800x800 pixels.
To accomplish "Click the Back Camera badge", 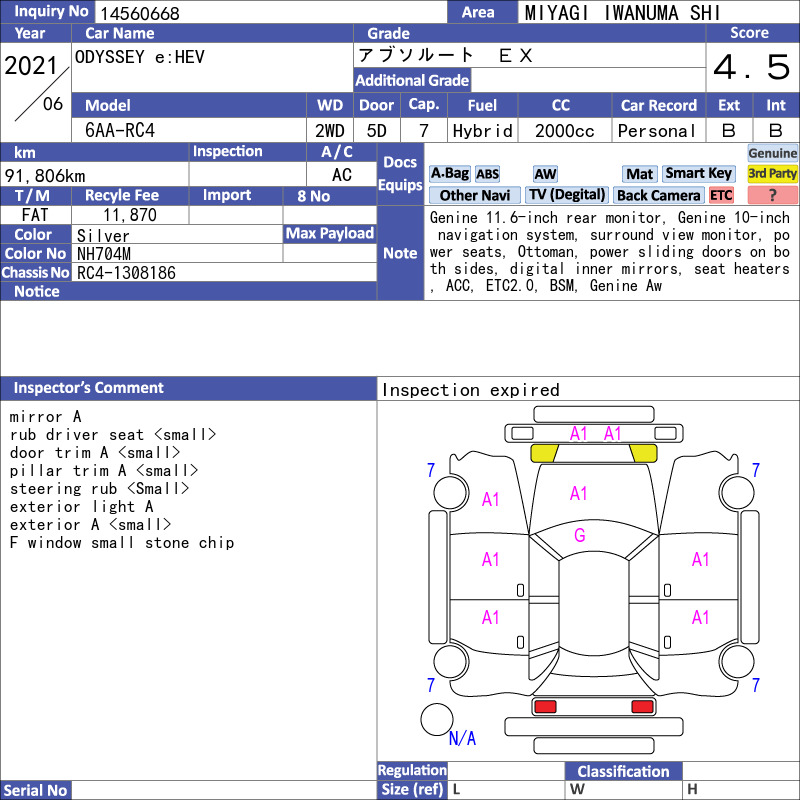I will coord(658,195).
